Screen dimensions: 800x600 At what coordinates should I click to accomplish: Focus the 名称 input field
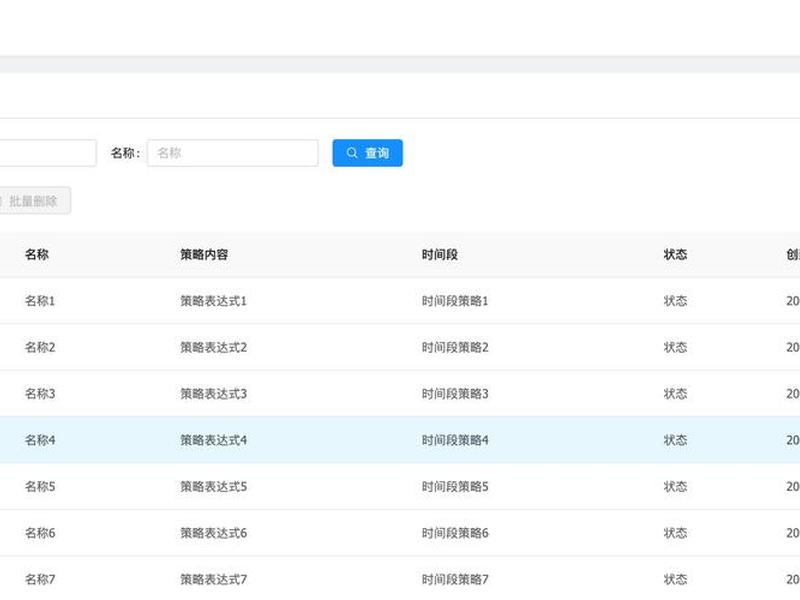pos(233,153)
